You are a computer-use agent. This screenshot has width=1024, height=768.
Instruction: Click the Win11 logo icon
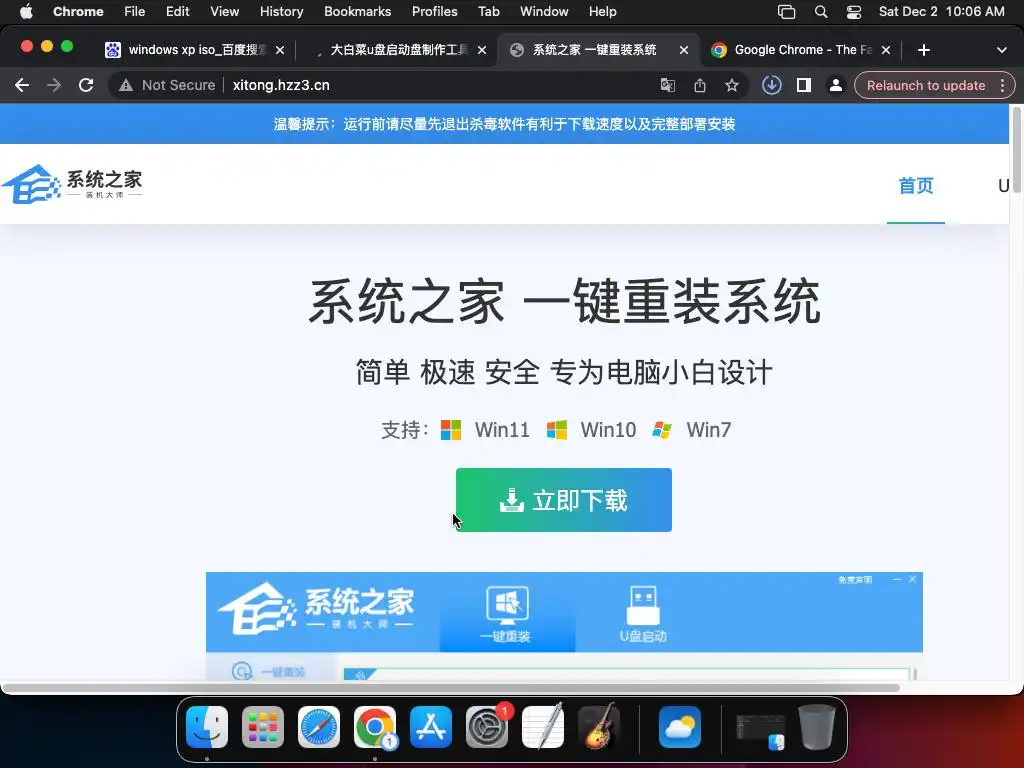tap(451, 430)
